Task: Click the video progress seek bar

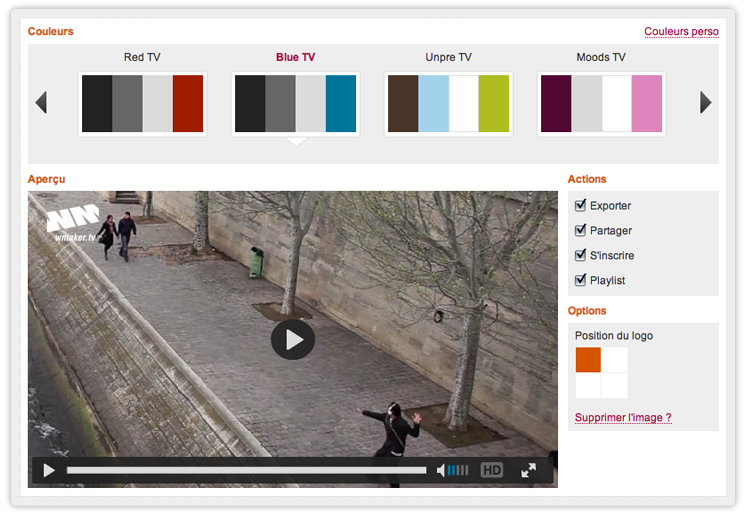Action: pyautogui.click(x=246, y=470)
